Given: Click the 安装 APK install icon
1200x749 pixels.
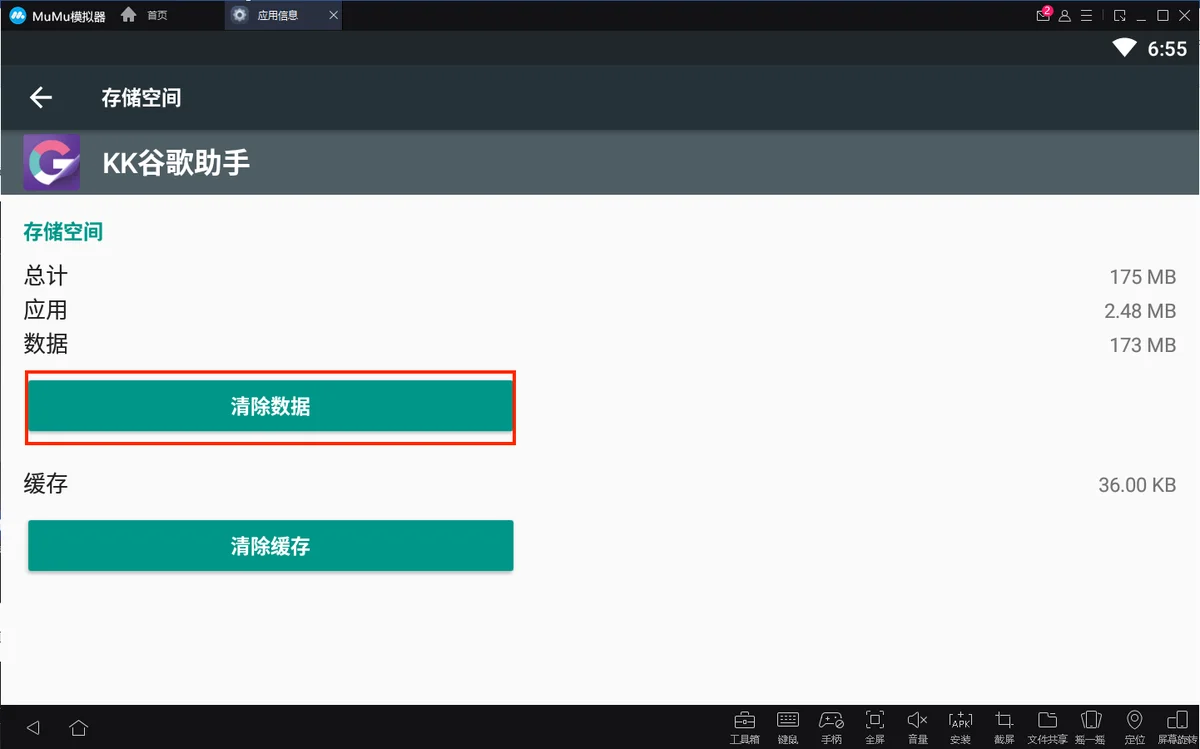Looking at the screenshot, I should (960, 726).
